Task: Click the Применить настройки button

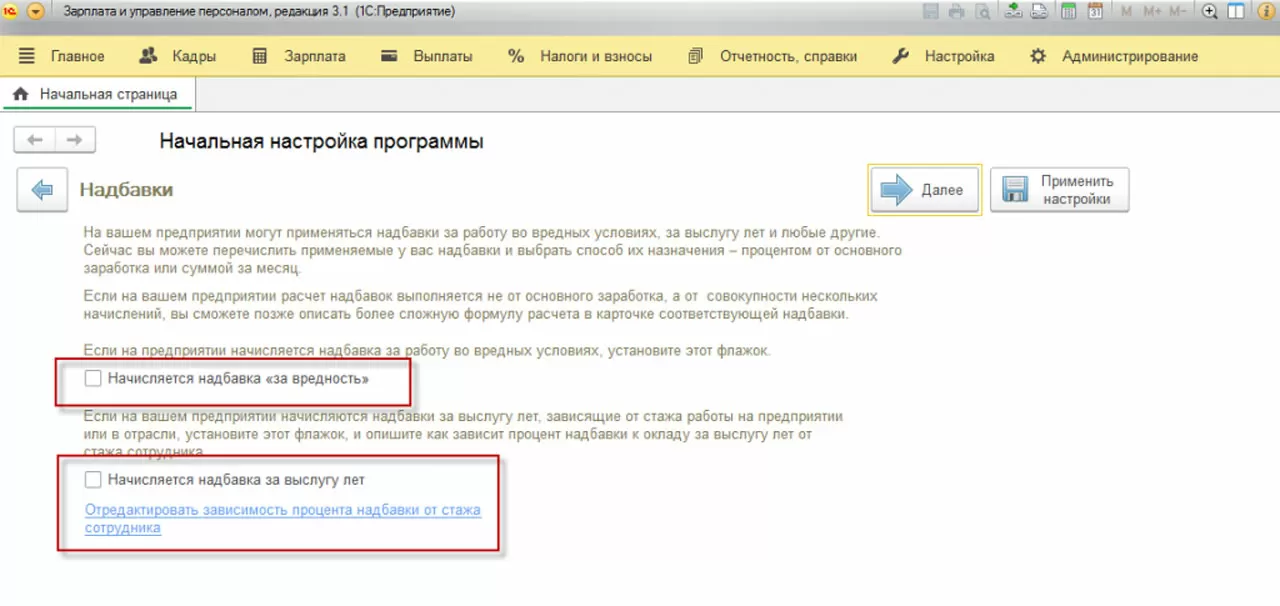Action: click(1059, 190)
